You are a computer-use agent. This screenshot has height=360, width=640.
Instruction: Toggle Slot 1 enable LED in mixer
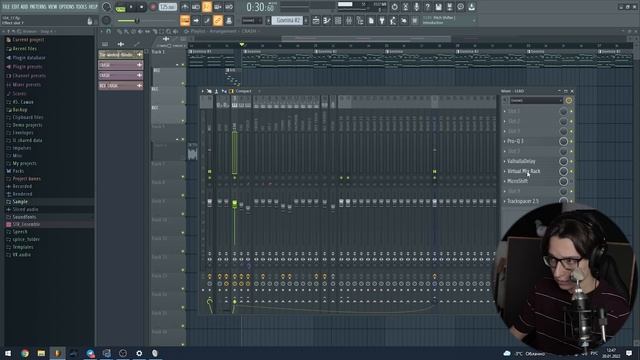pyautogui.click(x=571, y=111)
